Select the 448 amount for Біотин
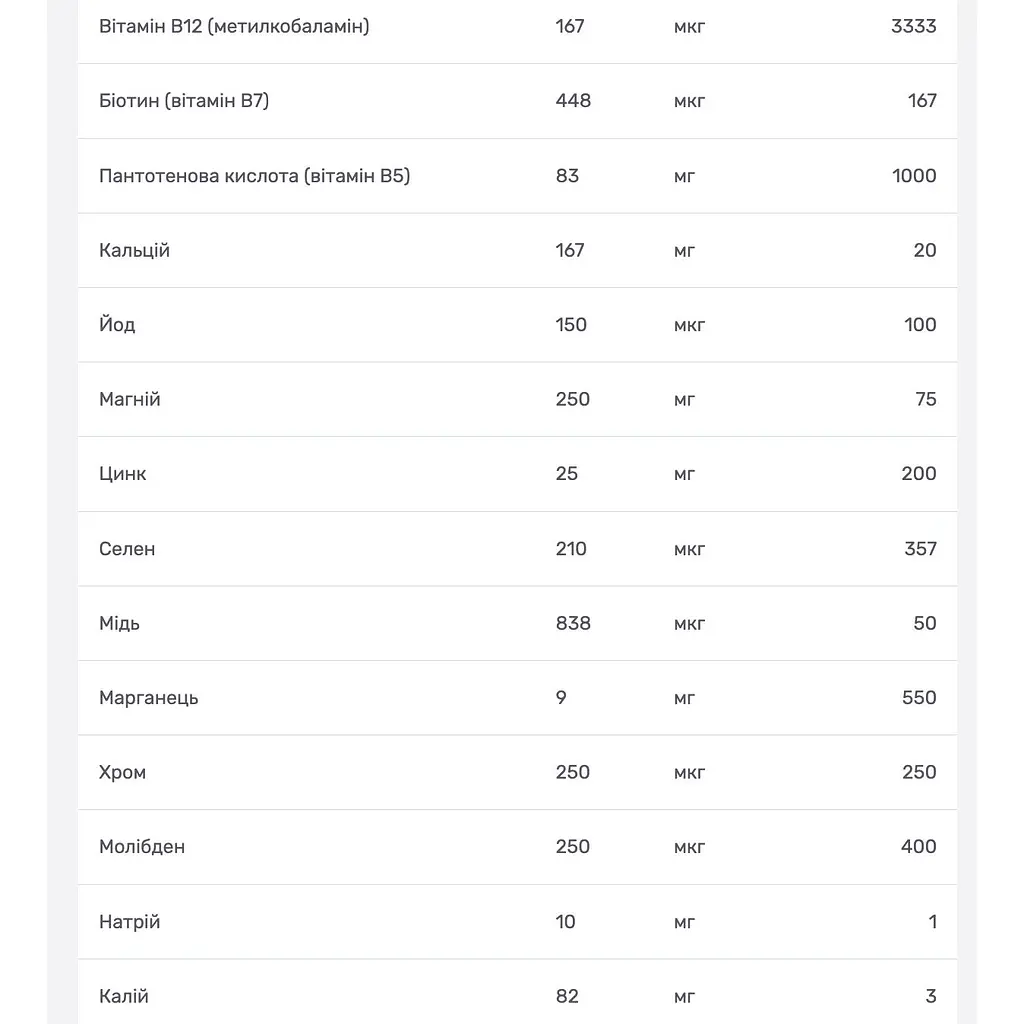 point(573,101)
